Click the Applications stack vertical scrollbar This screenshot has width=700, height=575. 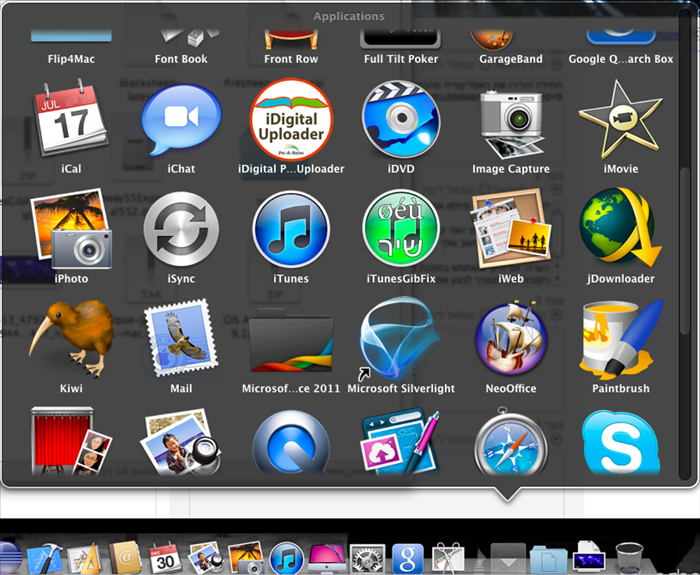tap(684, 251)
